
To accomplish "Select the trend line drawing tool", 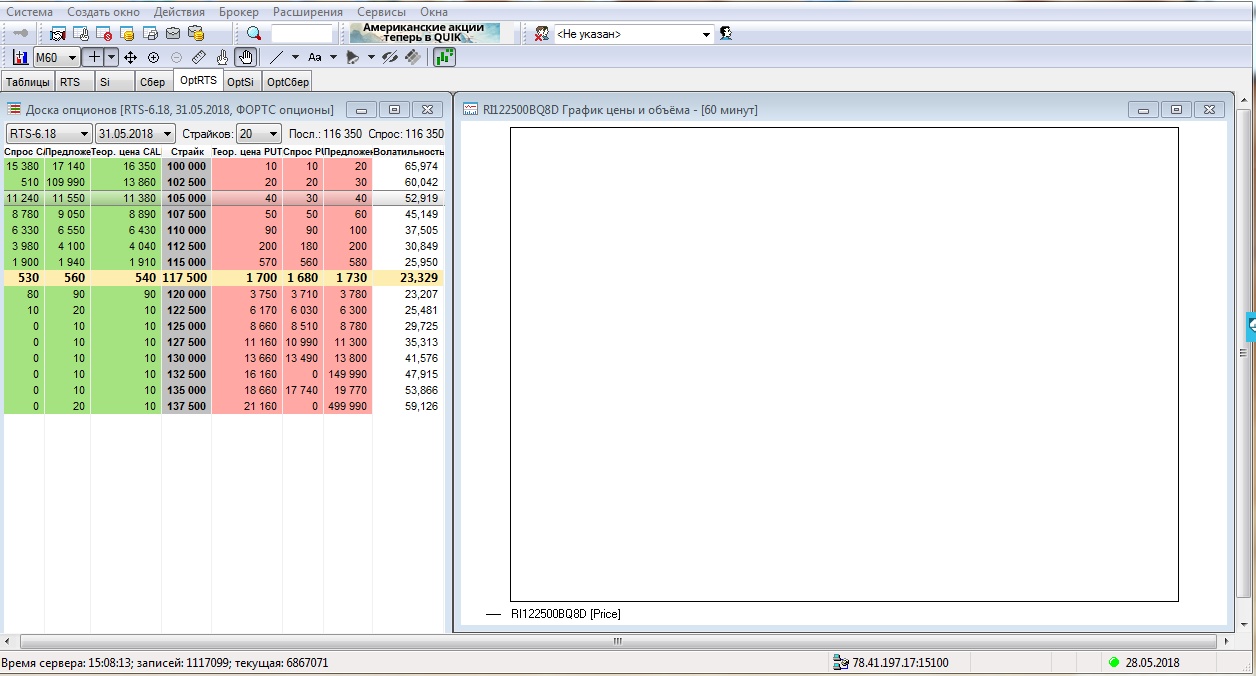I will click(x=277, y=58).
